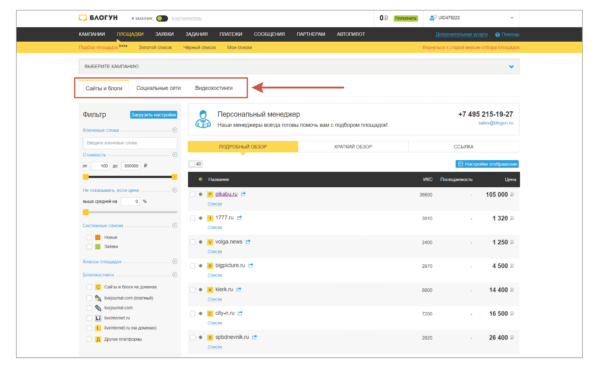This screenshot has height=374, width=600.
Task: Open external link icon next to city-n.ru
Action: click(x=240, y=313)
